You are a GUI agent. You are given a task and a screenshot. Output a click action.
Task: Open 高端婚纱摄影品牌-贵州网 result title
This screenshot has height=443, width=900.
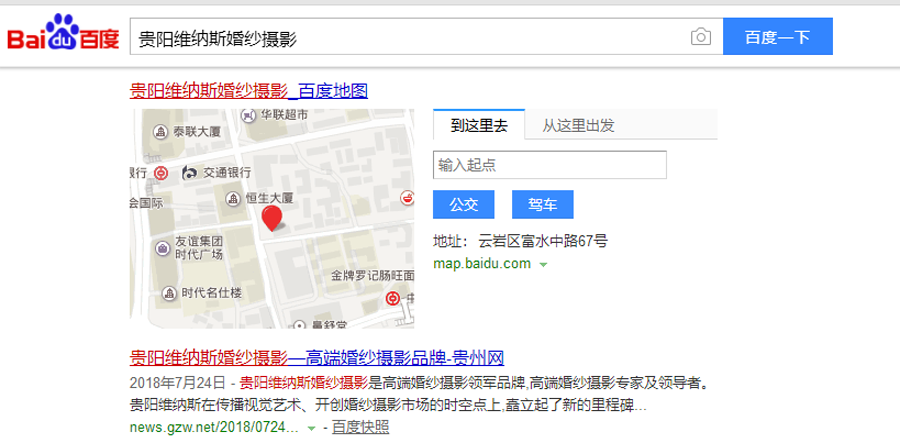(317, 358)
